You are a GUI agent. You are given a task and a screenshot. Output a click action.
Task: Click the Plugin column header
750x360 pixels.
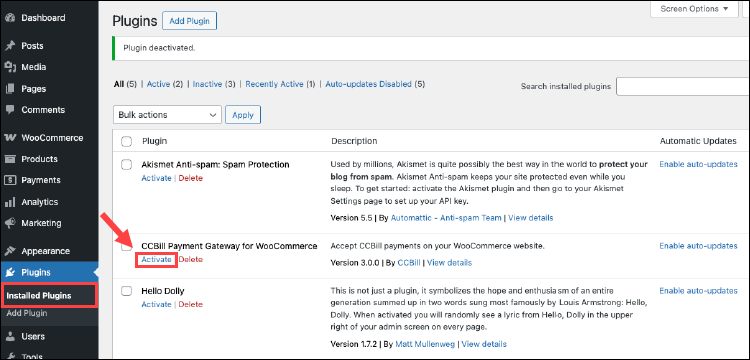(x=154, y=142)
